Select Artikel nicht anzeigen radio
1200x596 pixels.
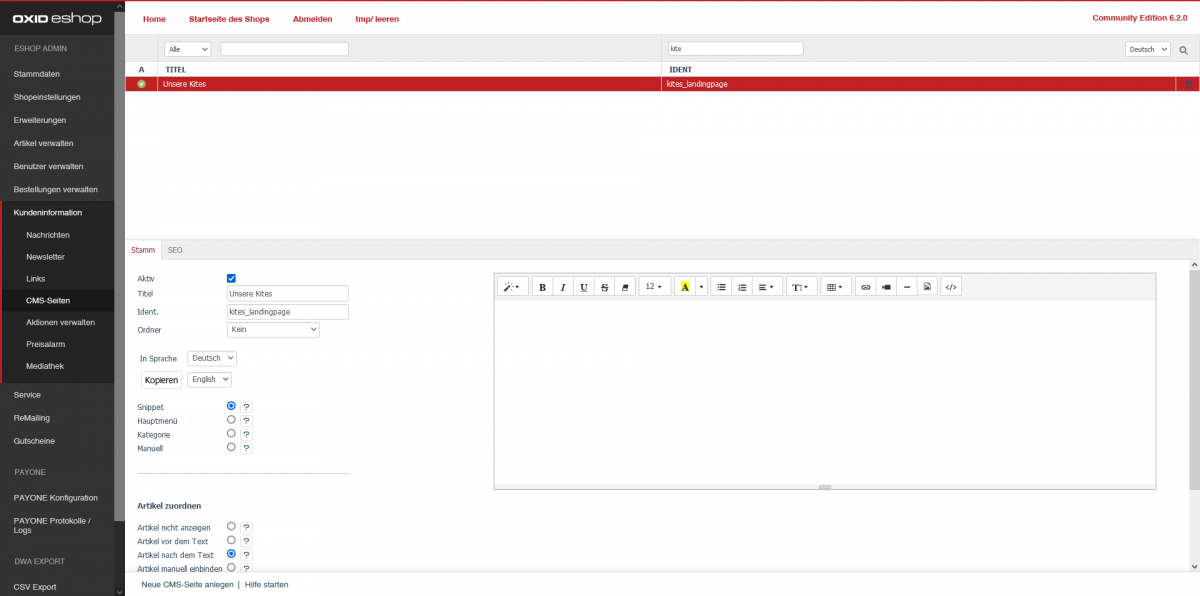232,526
